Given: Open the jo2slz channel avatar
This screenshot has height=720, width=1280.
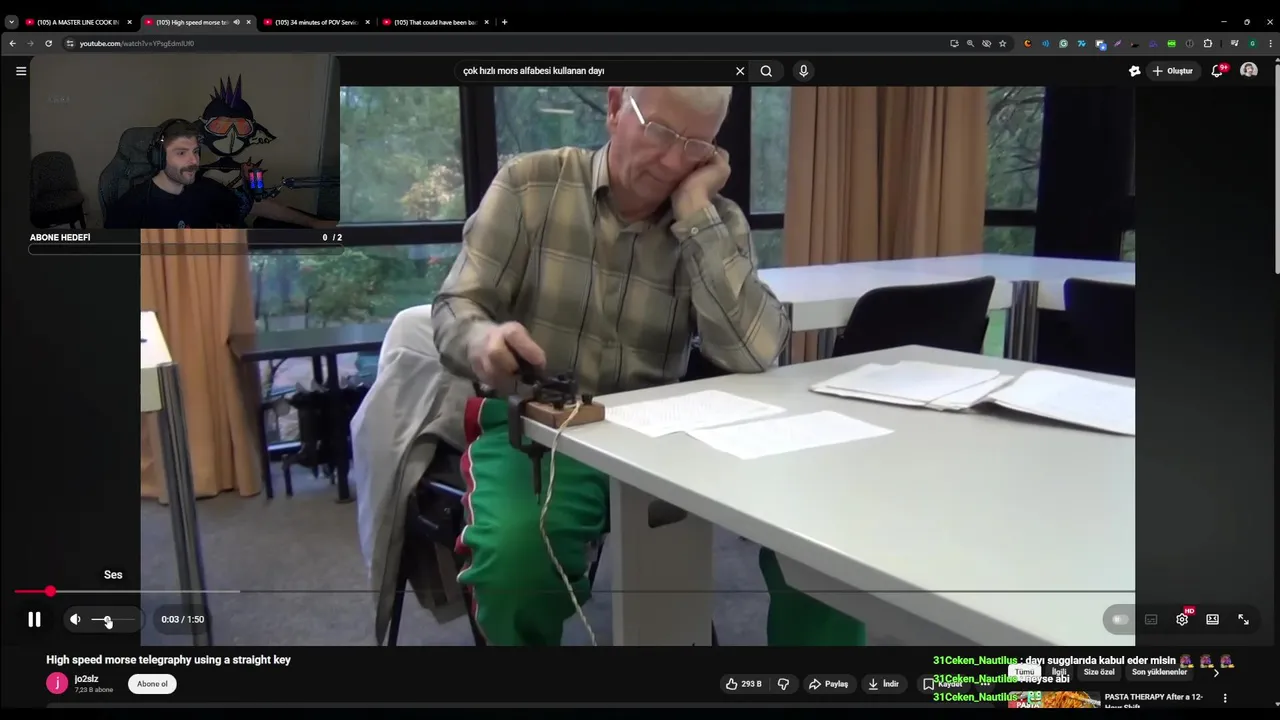Looking at the screenshot, I should point(57,683).
